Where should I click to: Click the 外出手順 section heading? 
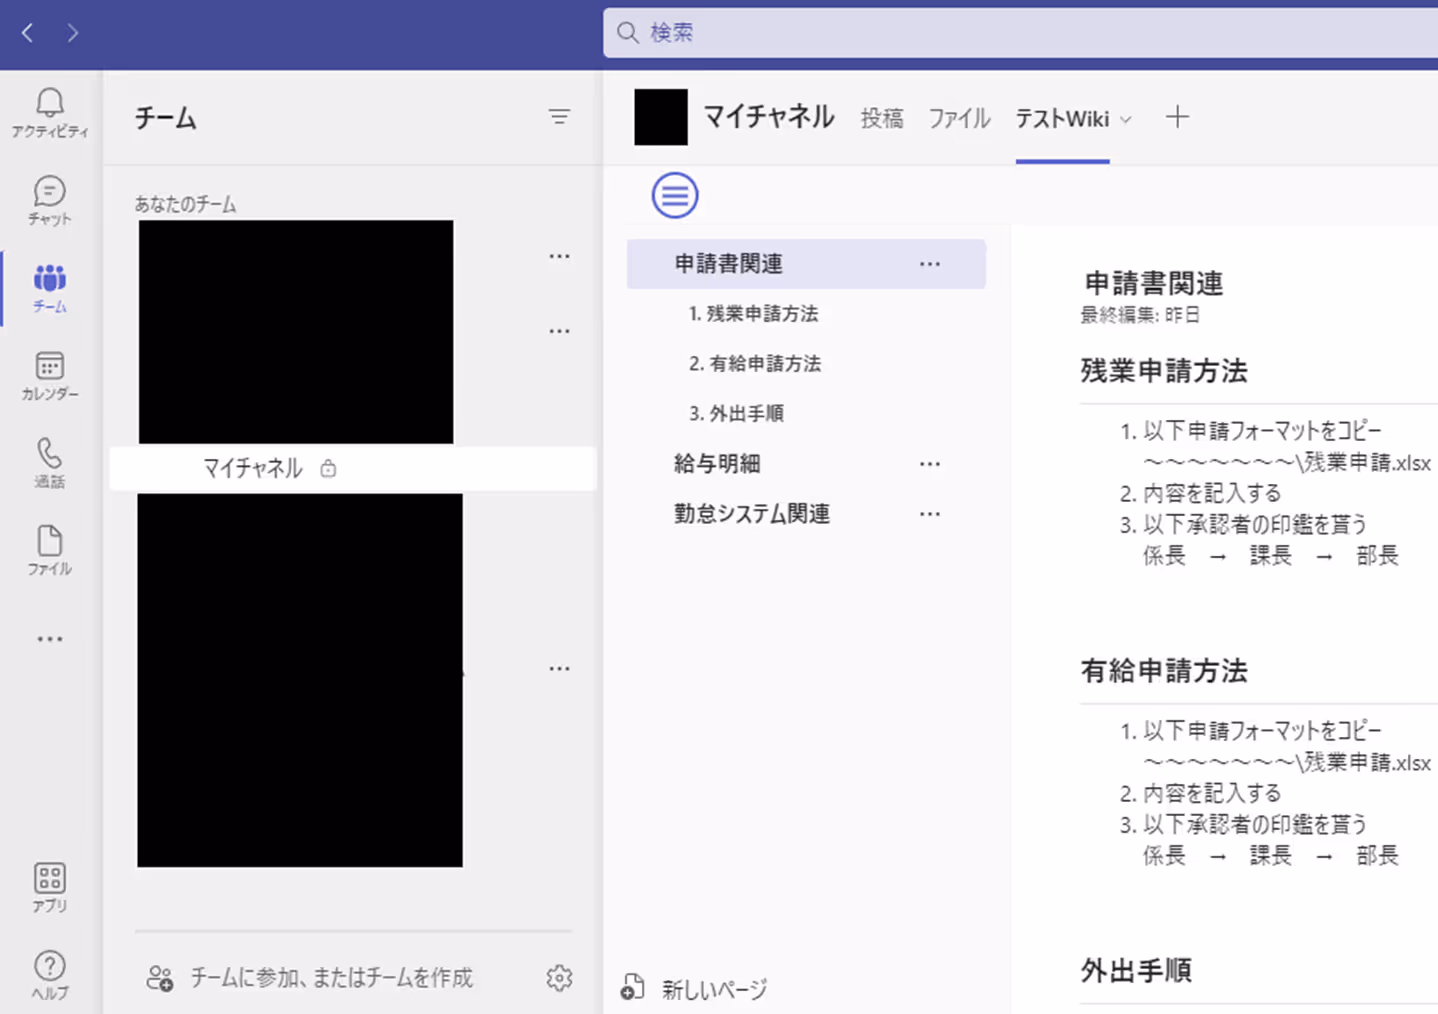tap(1136, 970)
